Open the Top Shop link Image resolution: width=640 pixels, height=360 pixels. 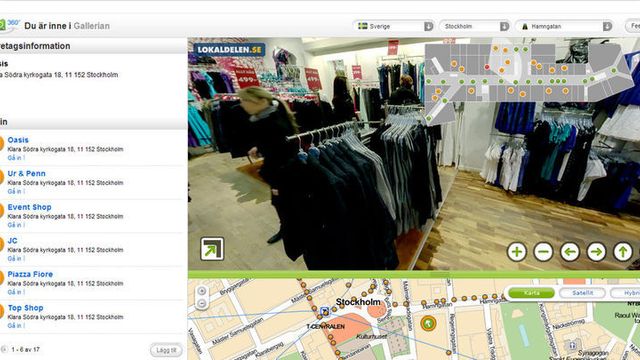pyautogui.click(x=25, y=308)
